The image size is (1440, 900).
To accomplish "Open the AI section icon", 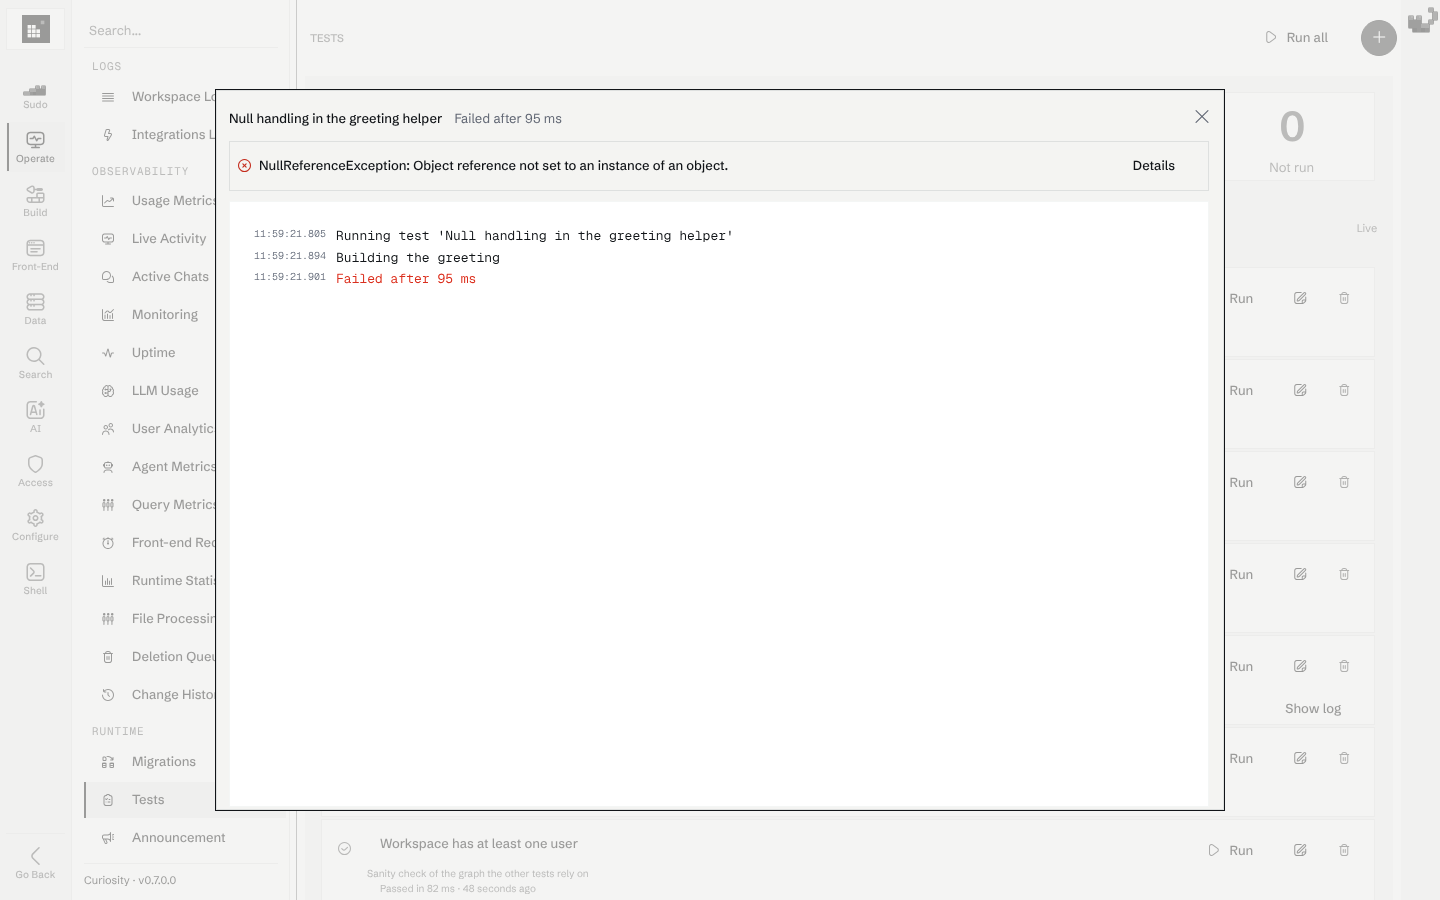I will pyautogui.click(x=35, y=417).
